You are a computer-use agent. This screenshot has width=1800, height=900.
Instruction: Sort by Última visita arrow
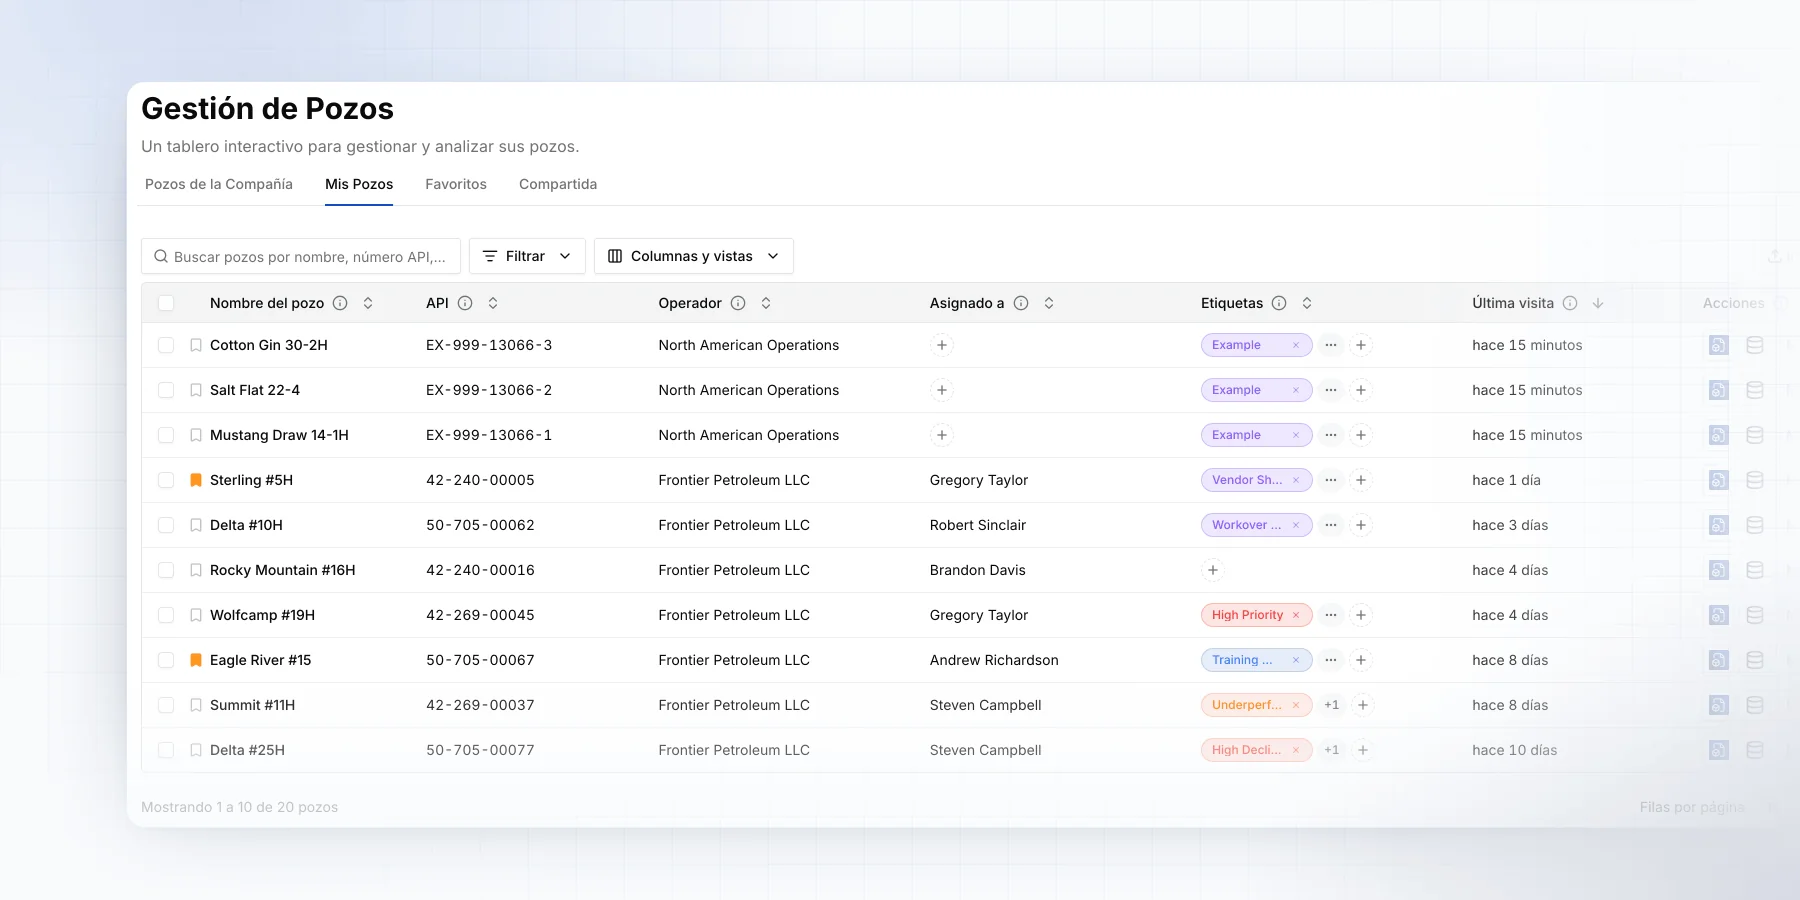pyautogui.click(x=1598, y=303)
